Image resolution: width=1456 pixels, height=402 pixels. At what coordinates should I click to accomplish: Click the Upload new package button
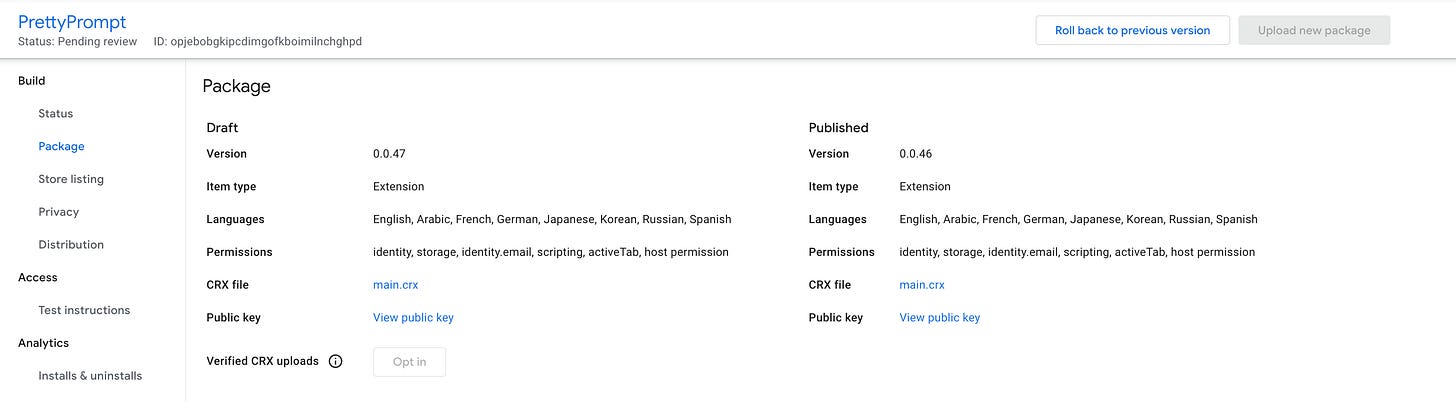(1314, 30)
